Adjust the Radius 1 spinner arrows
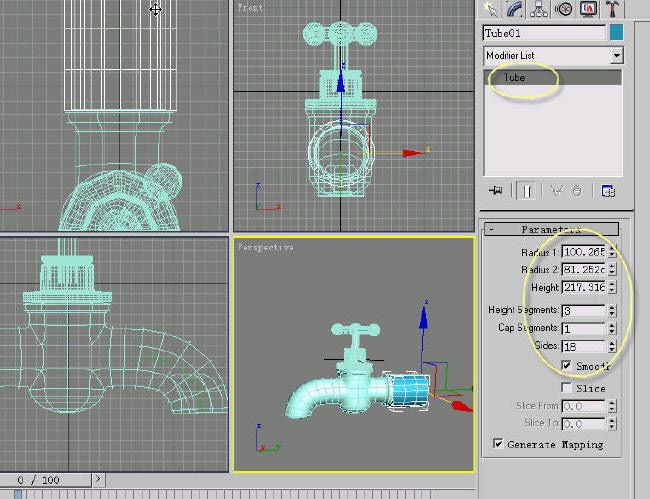The image size is (650, 499). click(612, 252)
